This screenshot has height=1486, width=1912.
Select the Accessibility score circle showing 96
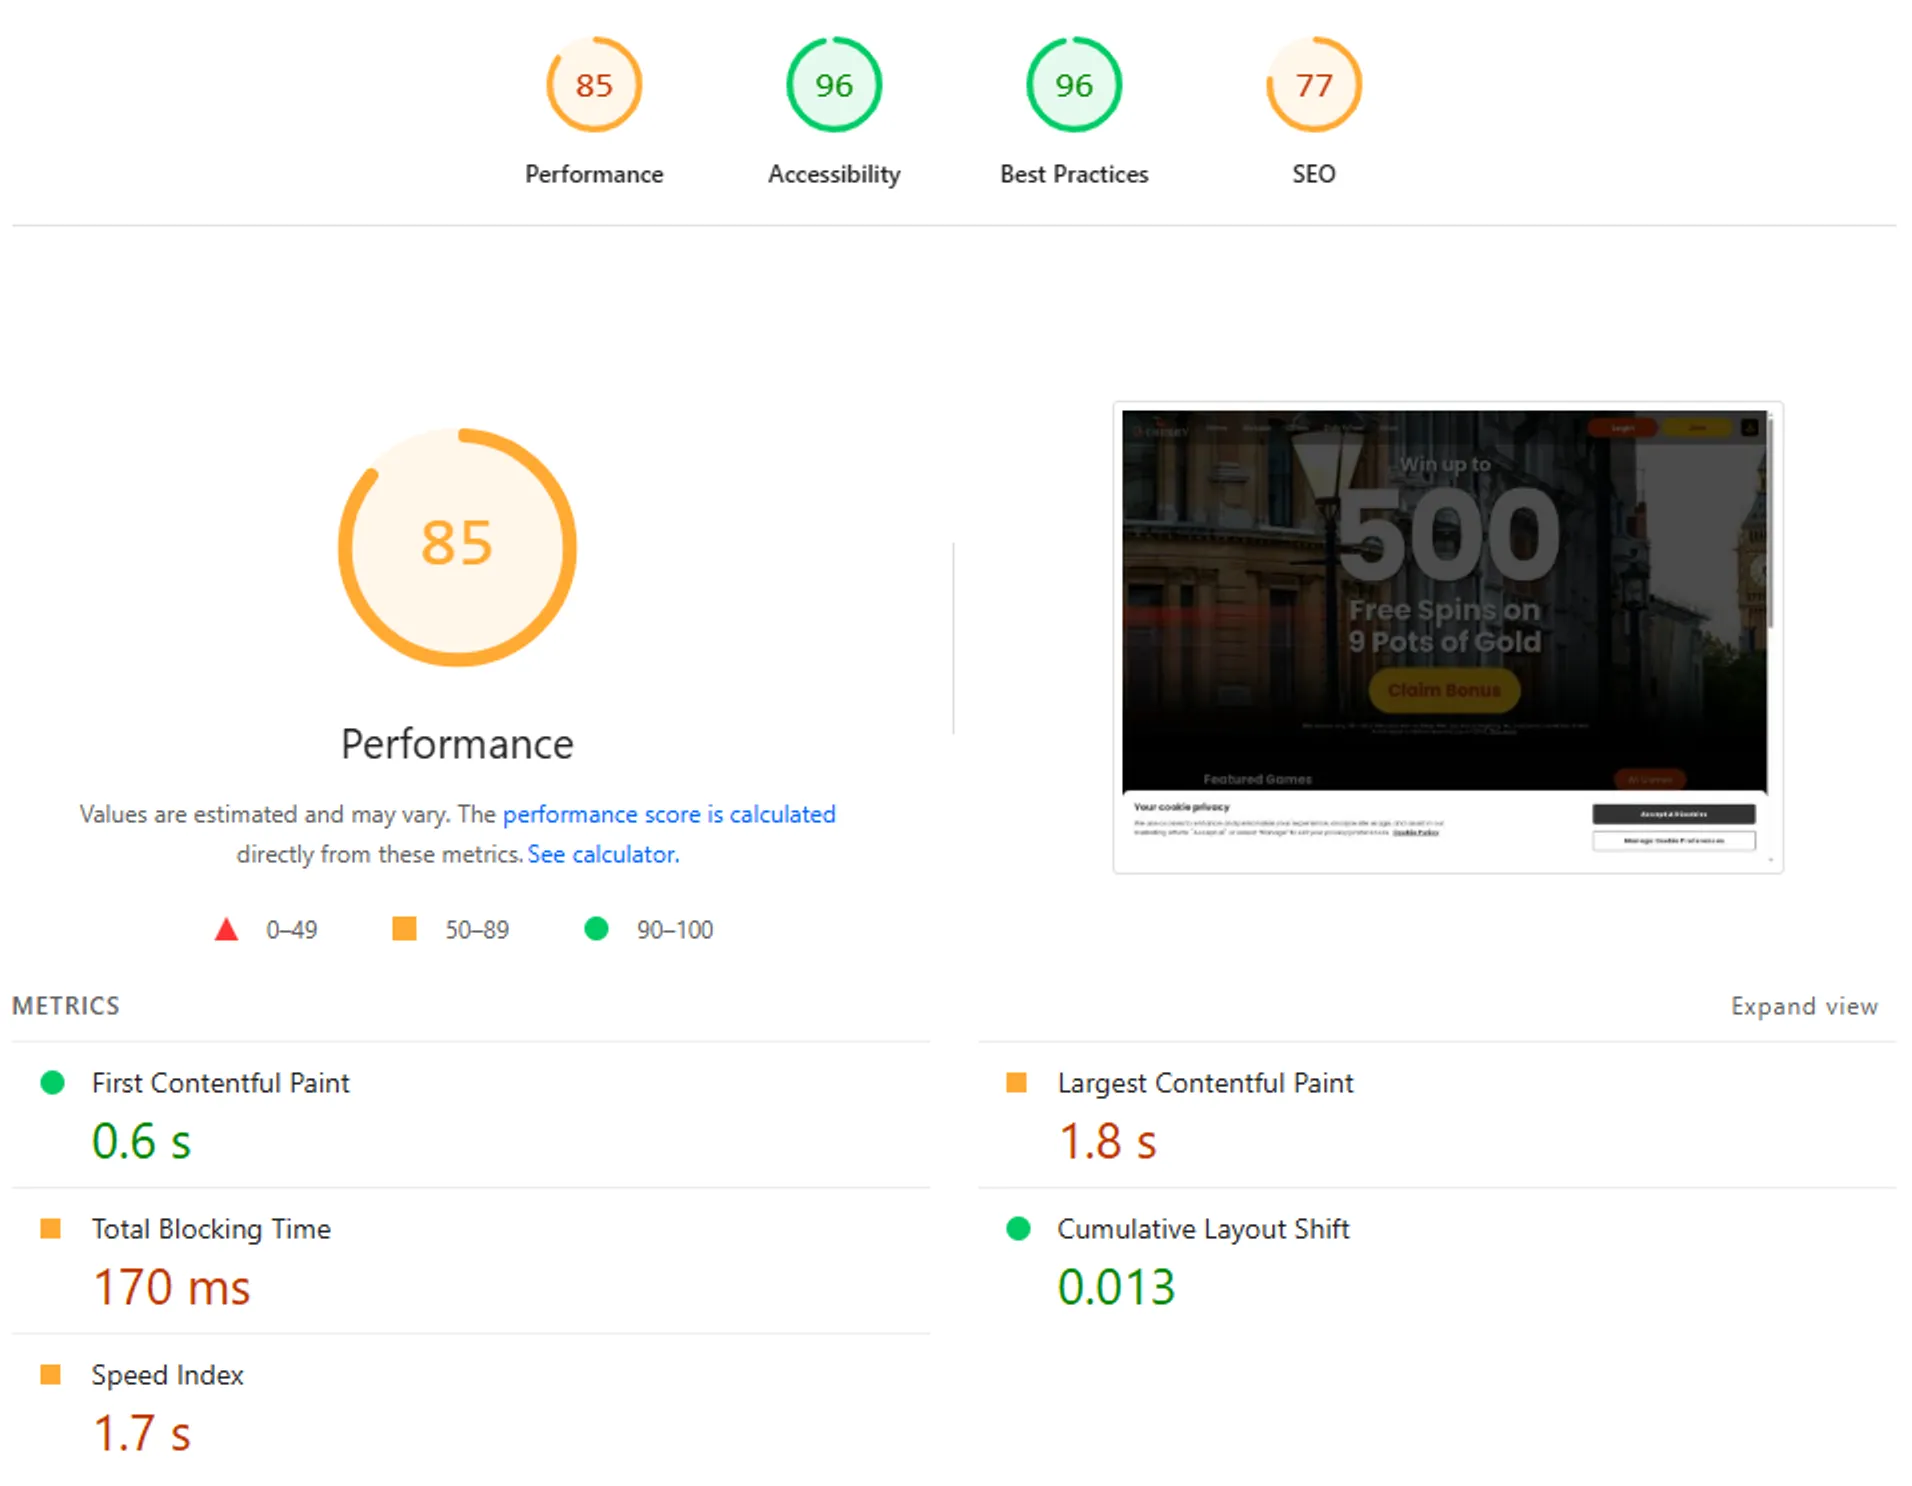[x=833, y=85]
